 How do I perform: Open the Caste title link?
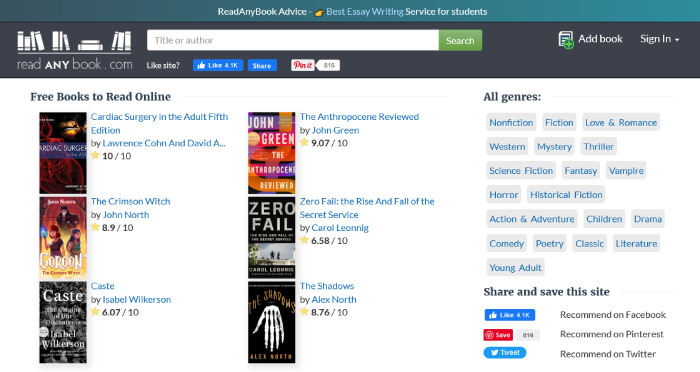pos(103,286)
